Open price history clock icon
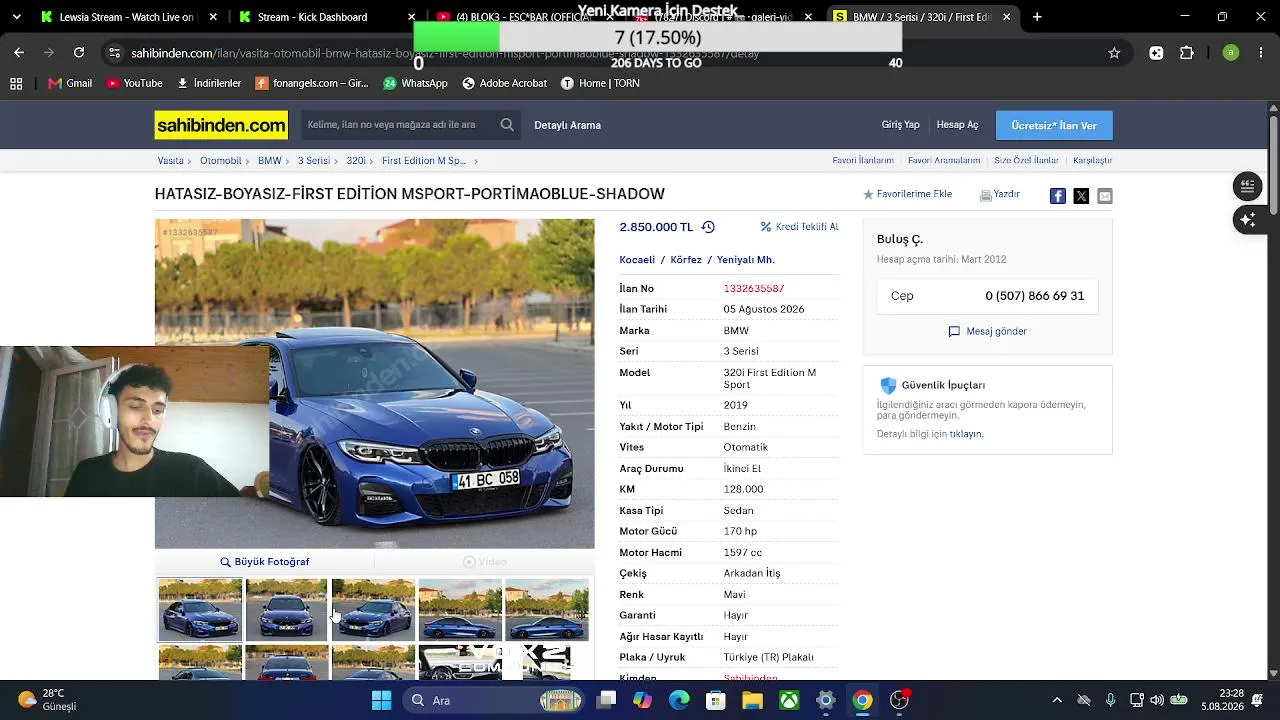 click(708, 227)
